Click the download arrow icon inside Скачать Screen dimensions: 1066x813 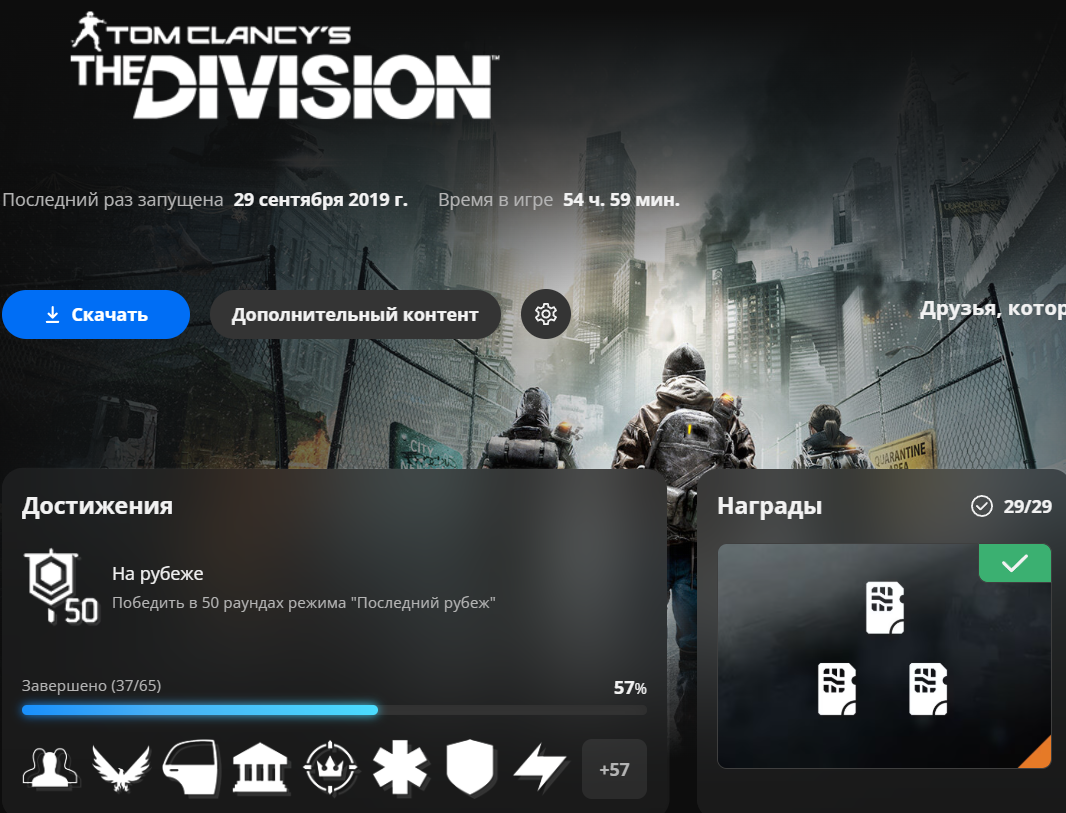tap(52, 314)
